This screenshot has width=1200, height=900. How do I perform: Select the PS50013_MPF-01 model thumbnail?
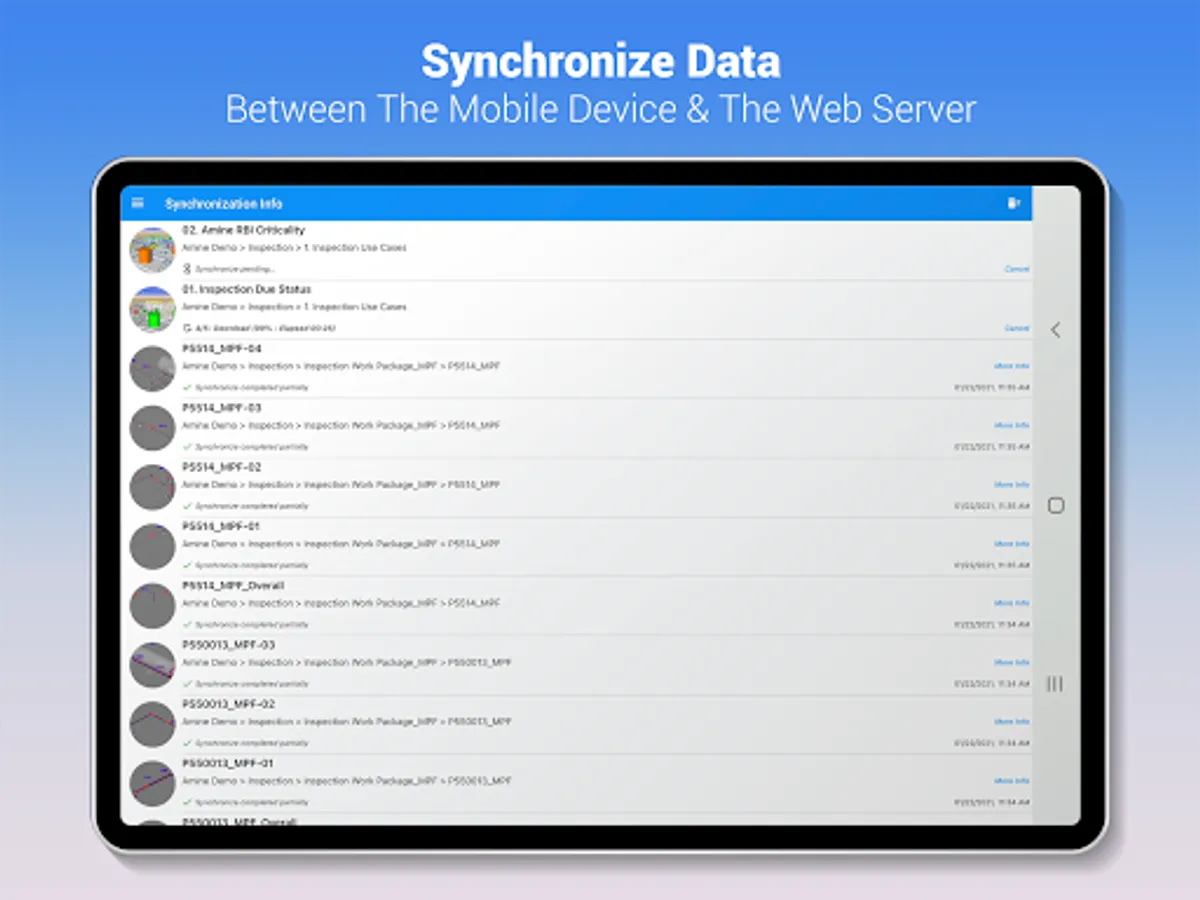click(x=153, y=784)
